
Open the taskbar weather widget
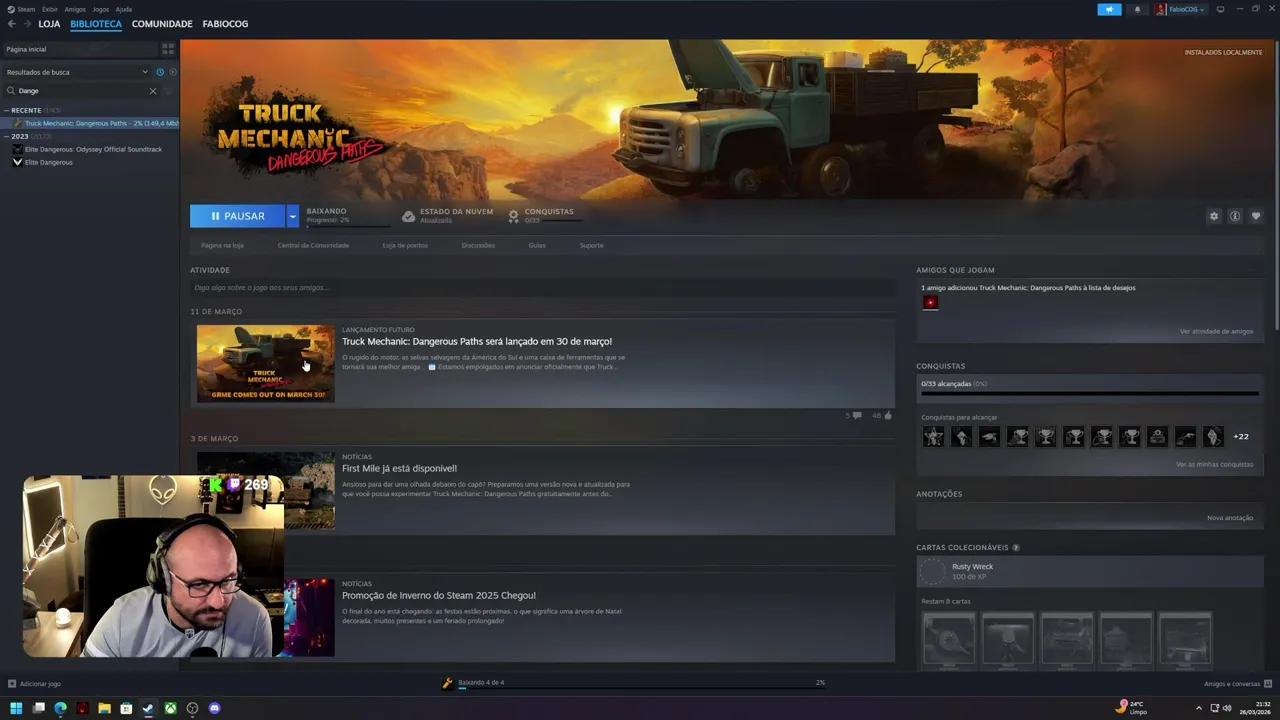click(x=1131, y=707)
